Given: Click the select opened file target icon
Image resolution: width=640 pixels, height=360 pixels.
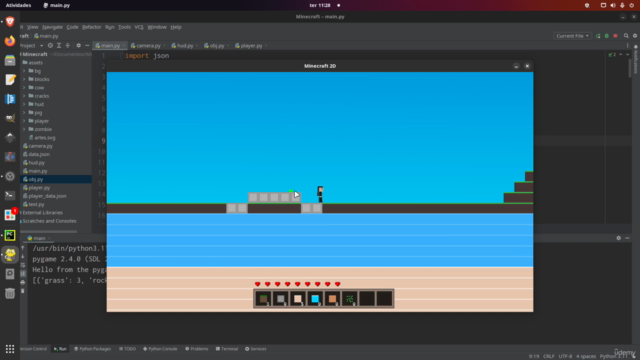Looking at the screenshot, I should [x=50, y=46].
